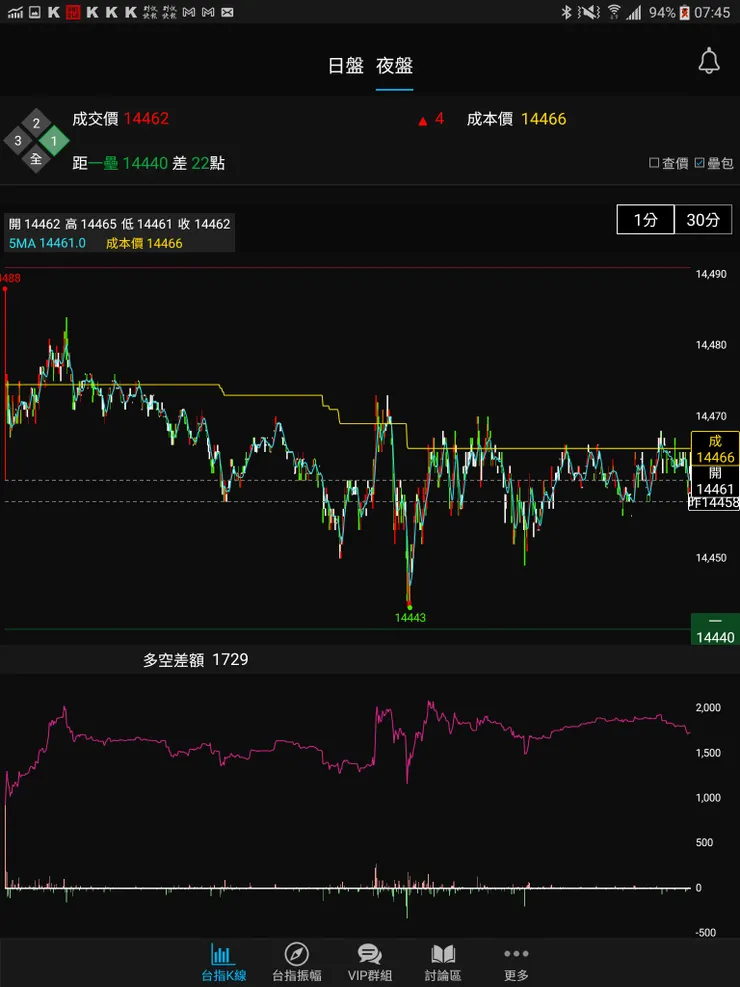Image resolution: width=740 pixels, height=987 pixels.
Task: Tap the 開 14461 axis label
Action: click(715, 482)
